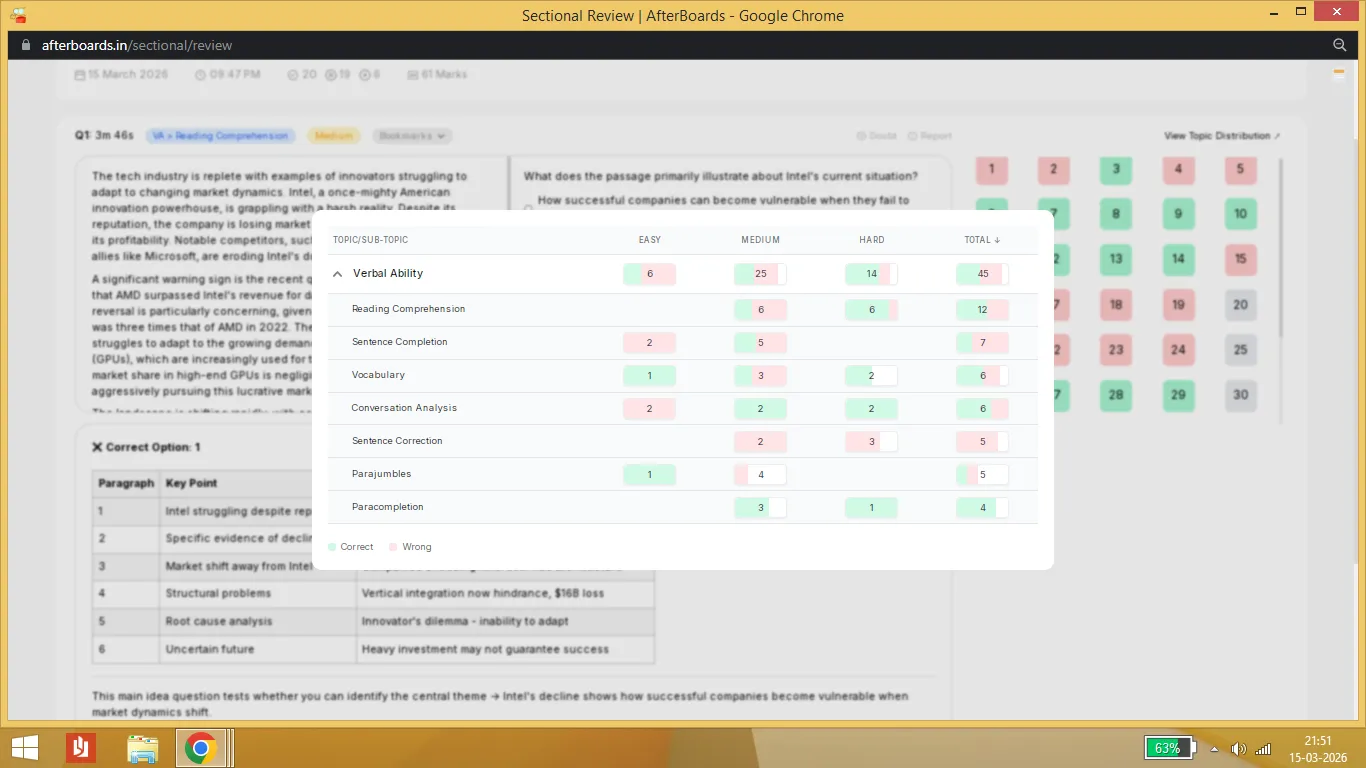The width and height of the screenshot is (1366, 768).
Task: Select the Conversation Analysis sub-topic label
Action: (x=404, y=408)
